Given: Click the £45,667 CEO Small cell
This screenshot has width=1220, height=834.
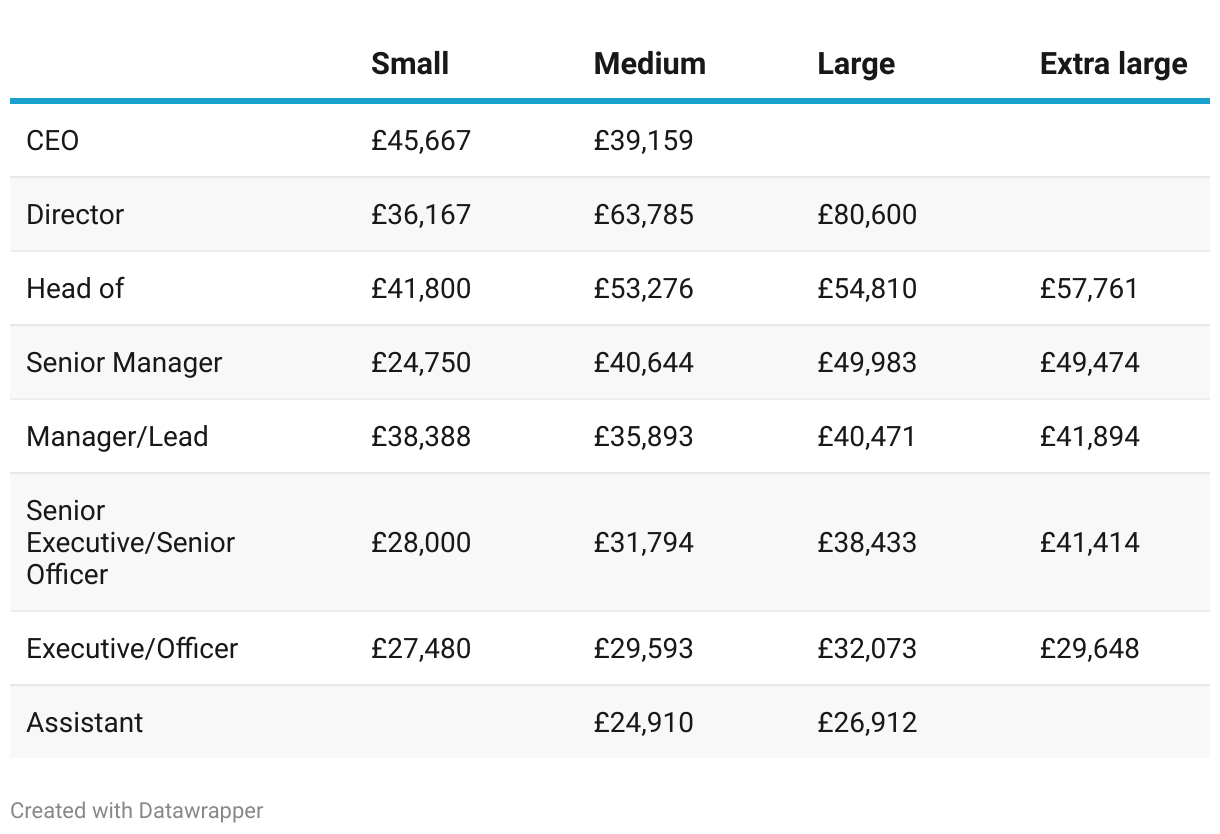Looking at the screenshot, I should [x=420, y=140].
